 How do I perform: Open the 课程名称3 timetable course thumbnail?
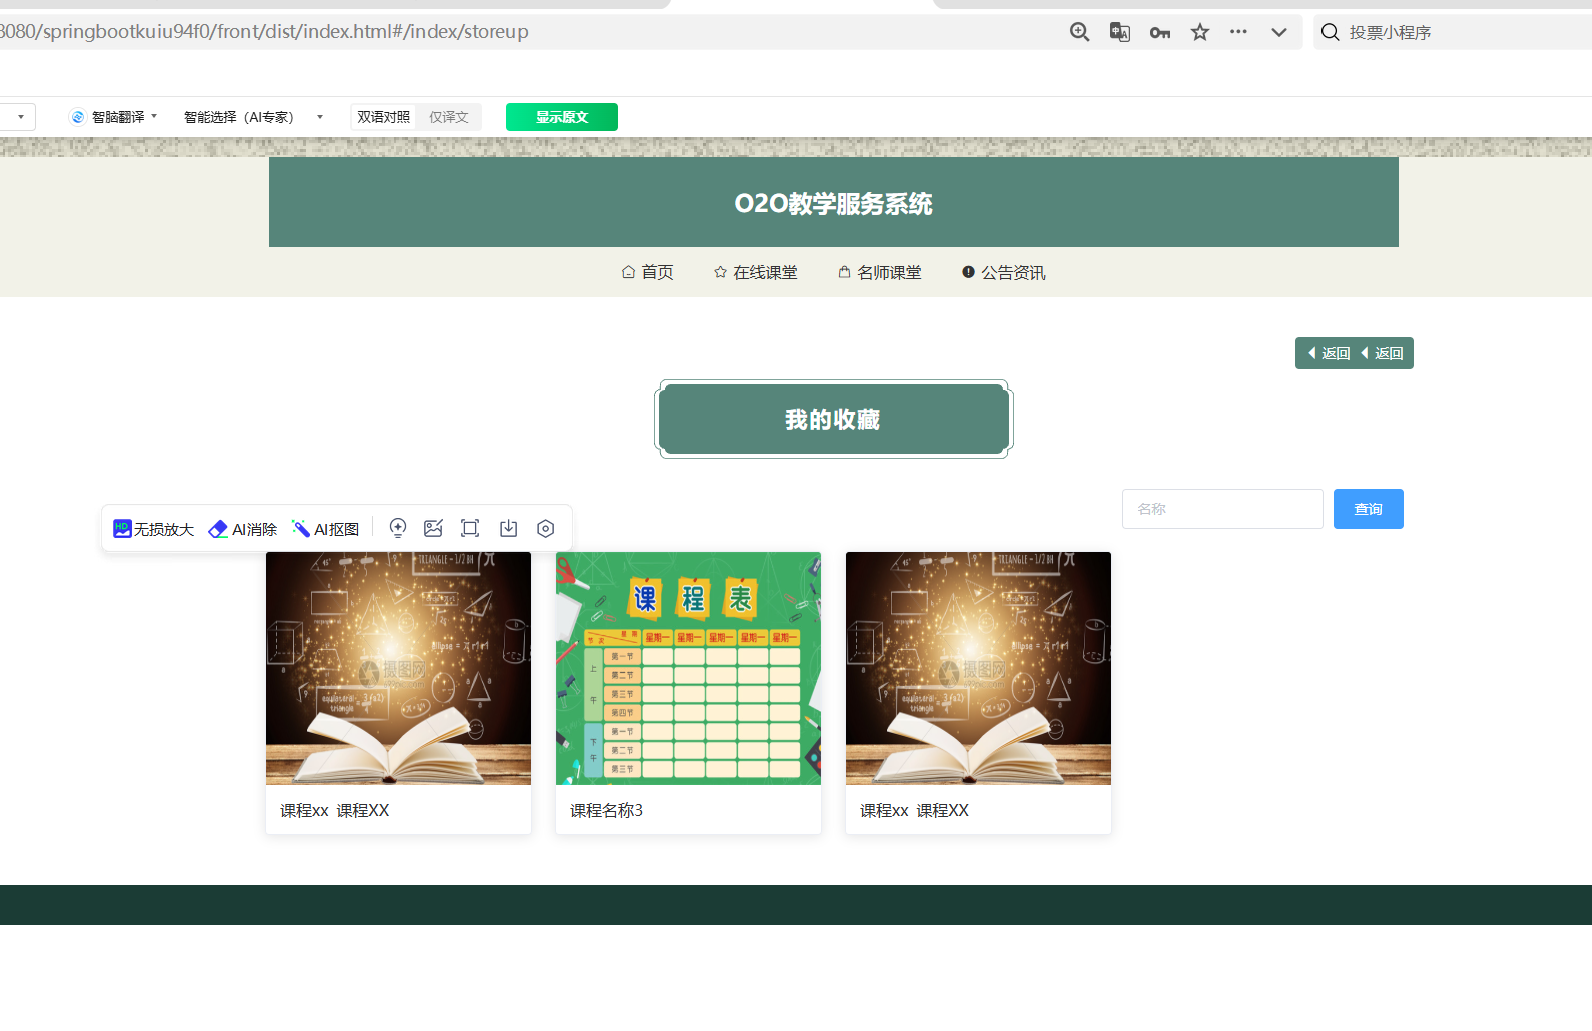[688, 668]
